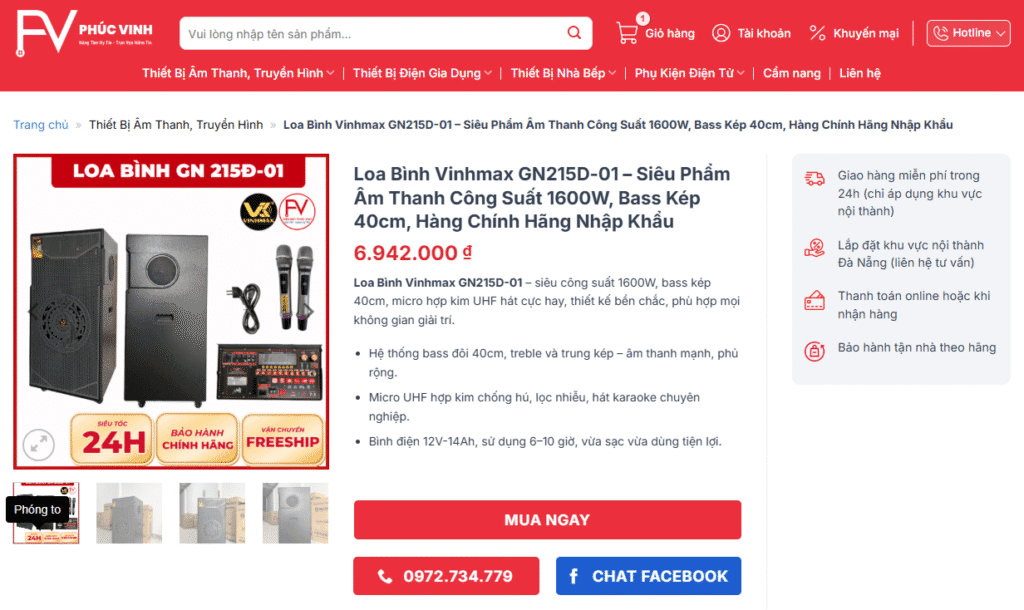
Task: Click the Phúc Vinh logo
Action: pyautogui.click(x=84, y=33)
